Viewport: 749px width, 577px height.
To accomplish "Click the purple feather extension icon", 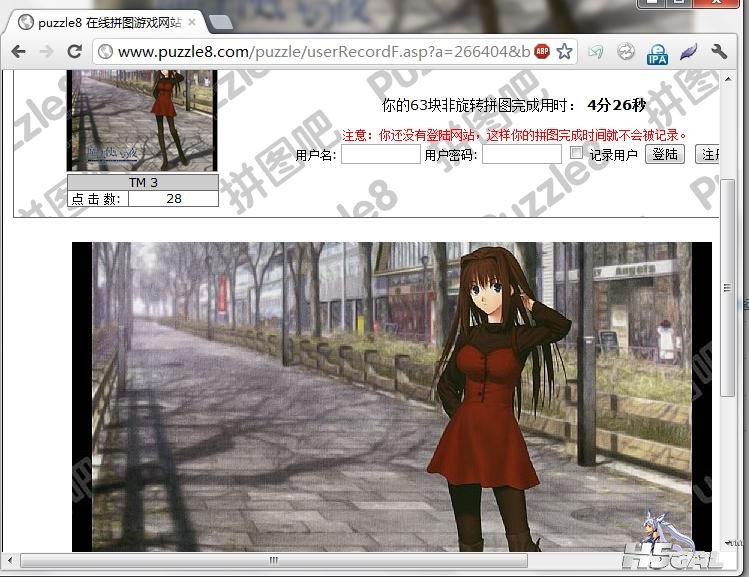I will [x=688, y=52].
